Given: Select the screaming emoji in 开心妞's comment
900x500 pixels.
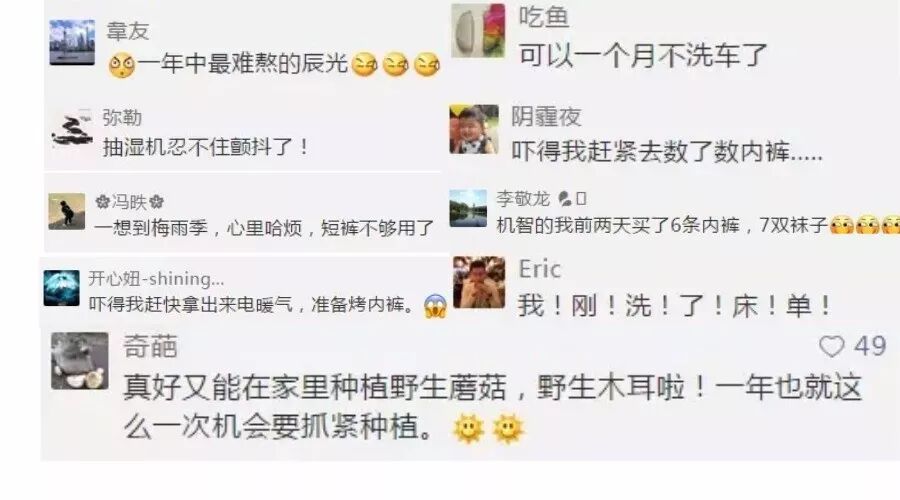Looking at the screenshot, I should click(x=436, y=306).
